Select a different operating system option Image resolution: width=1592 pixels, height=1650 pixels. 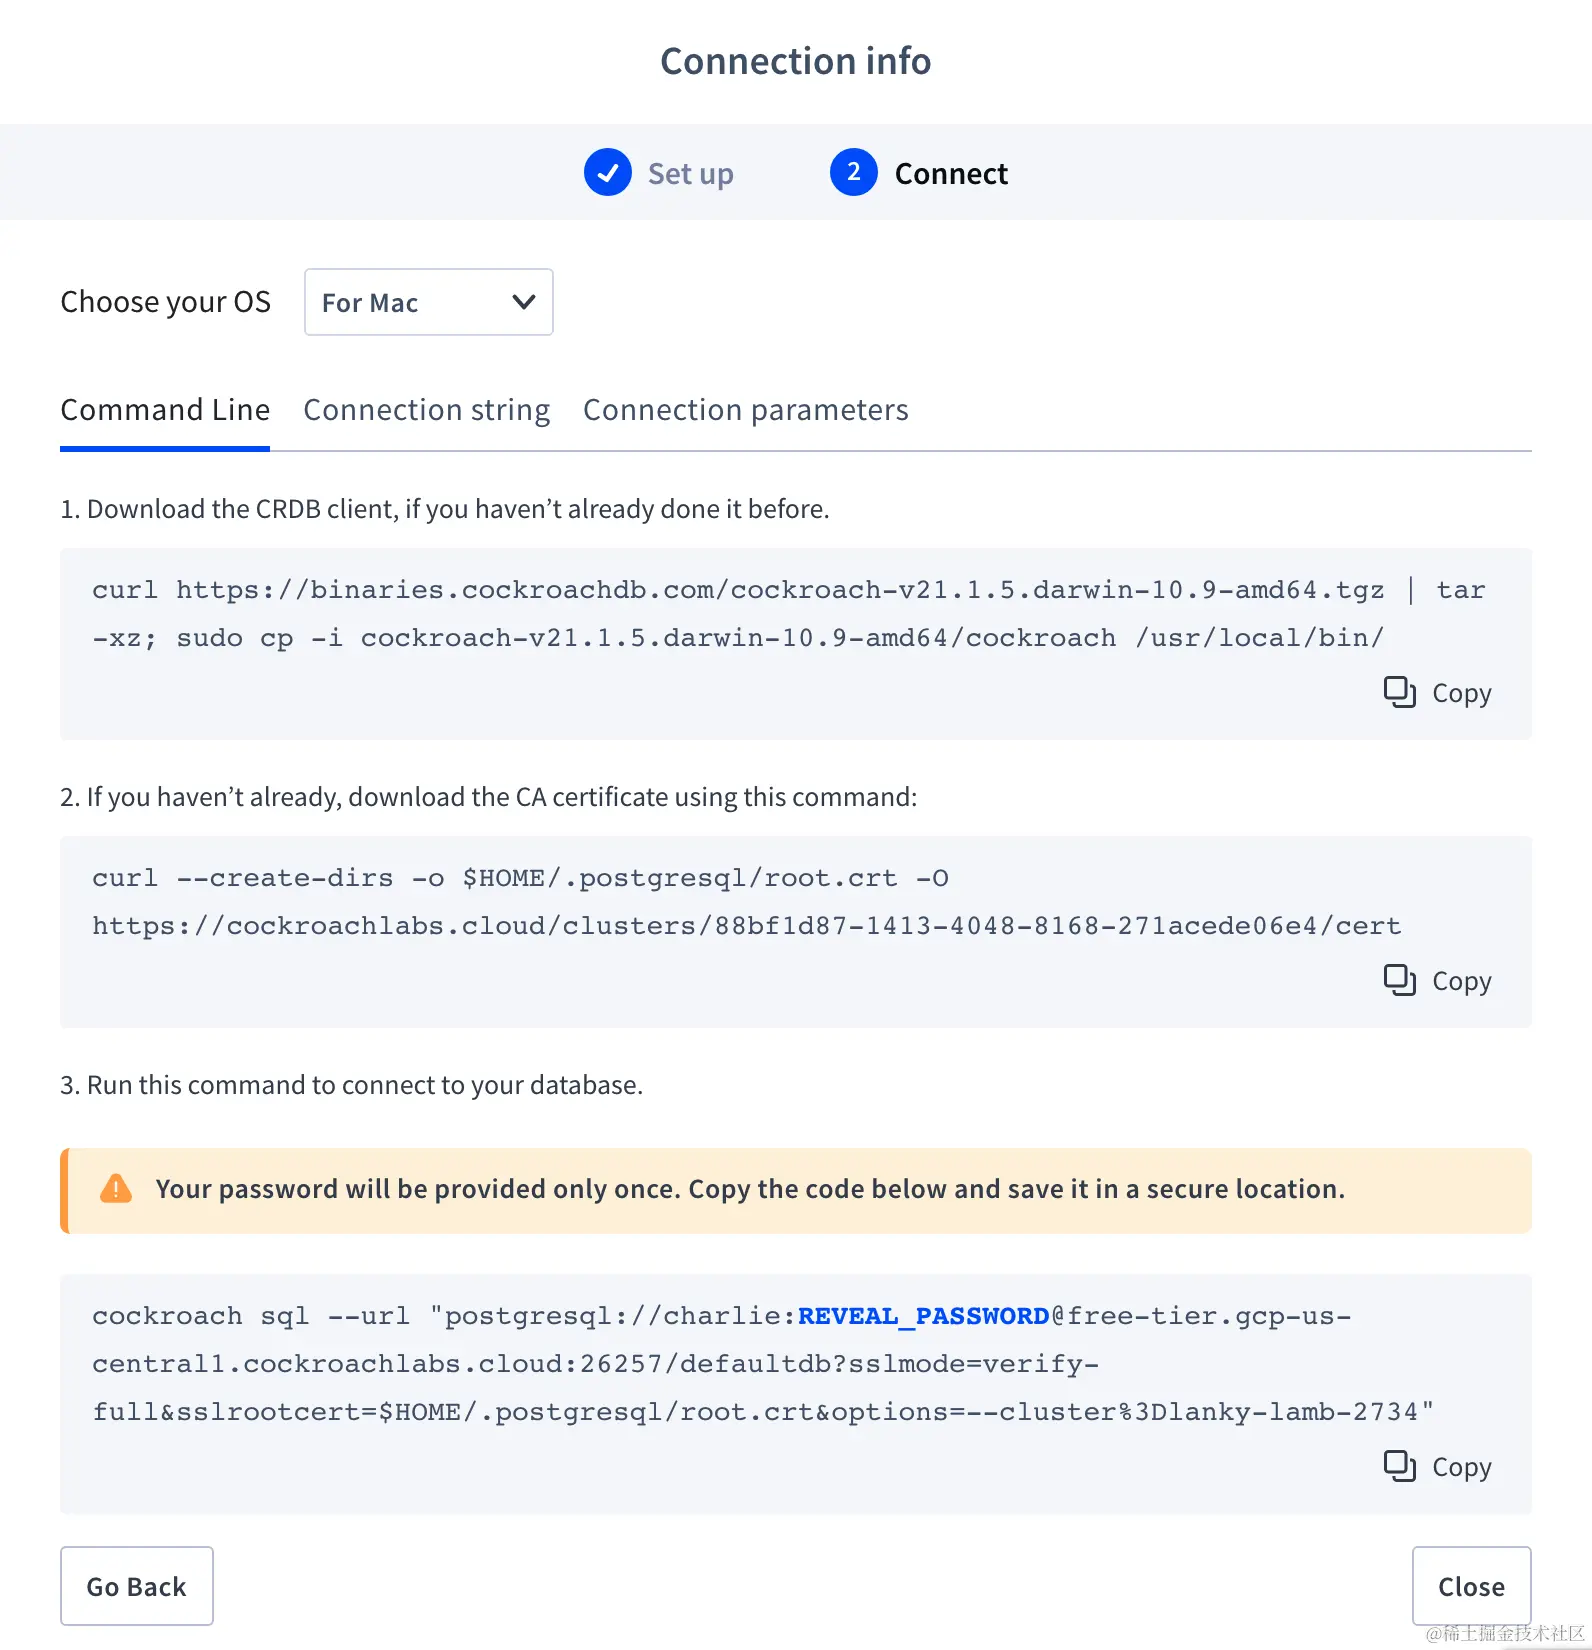[x=428, y=302]
